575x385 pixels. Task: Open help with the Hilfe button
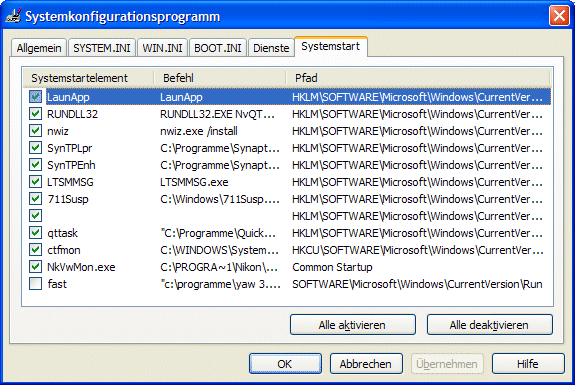[x=528, y=364]
